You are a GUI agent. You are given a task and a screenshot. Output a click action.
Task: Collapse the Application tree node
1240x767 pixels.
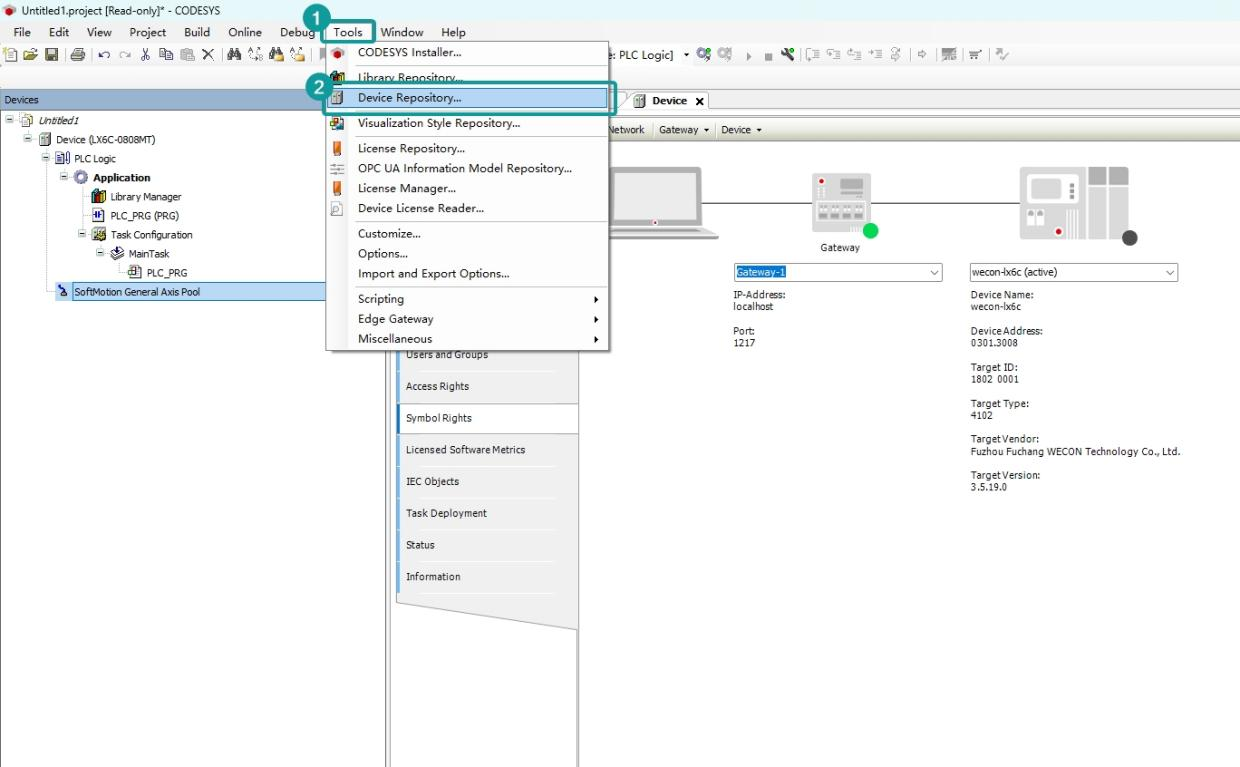64,177
